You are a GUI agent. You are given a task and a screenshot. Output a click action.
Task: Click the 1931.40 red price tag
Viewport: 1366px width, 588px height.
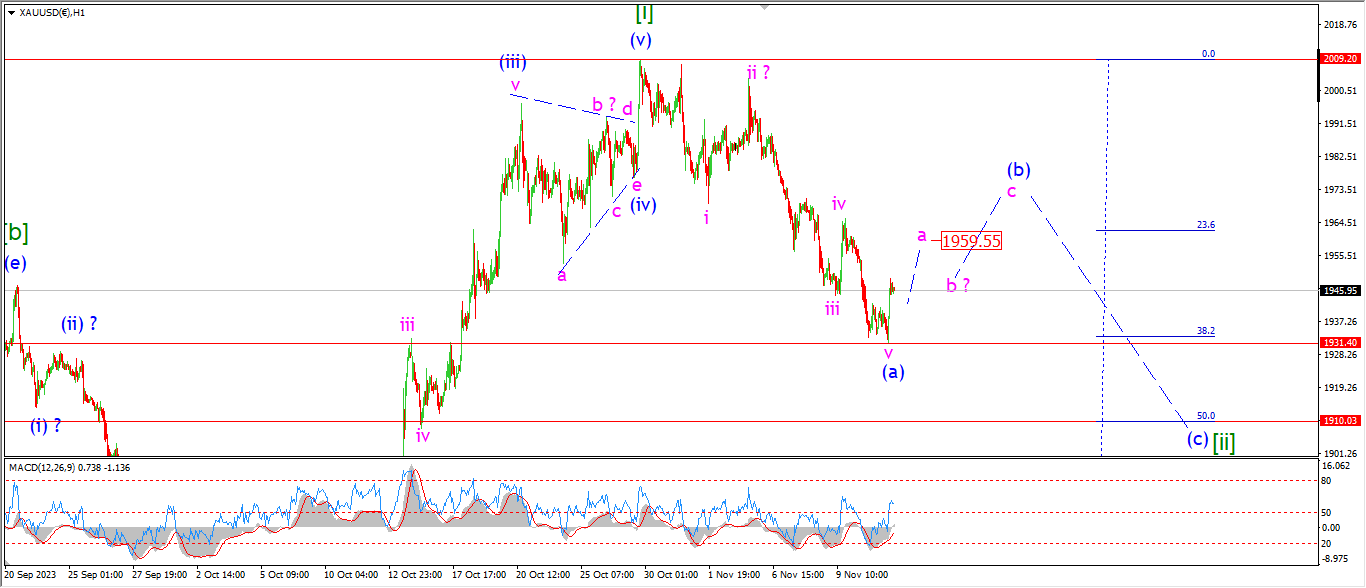tap(1339, 342)
